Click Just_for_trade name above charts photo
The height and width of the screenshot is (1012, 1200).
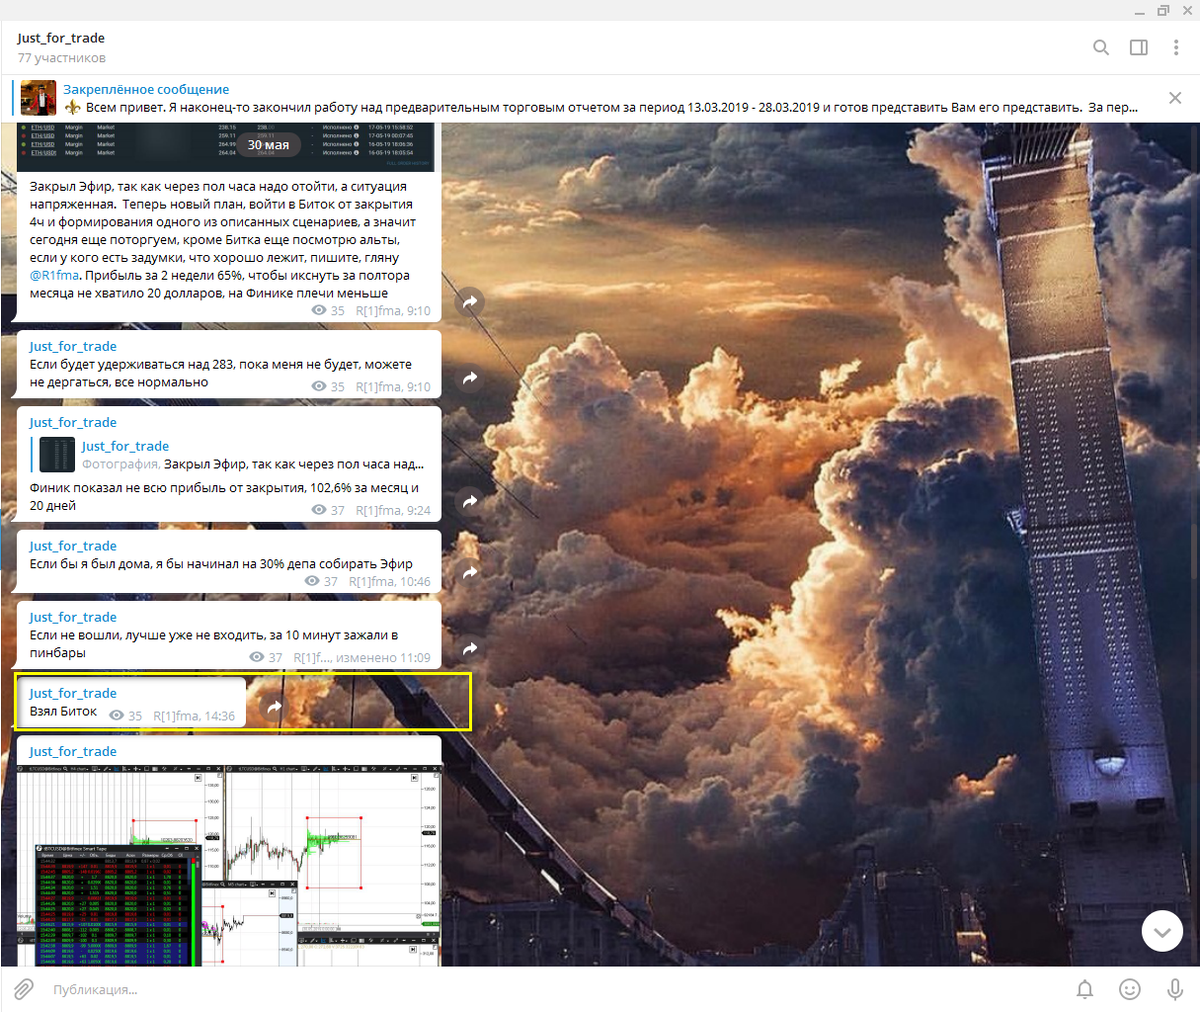(73, 751)
